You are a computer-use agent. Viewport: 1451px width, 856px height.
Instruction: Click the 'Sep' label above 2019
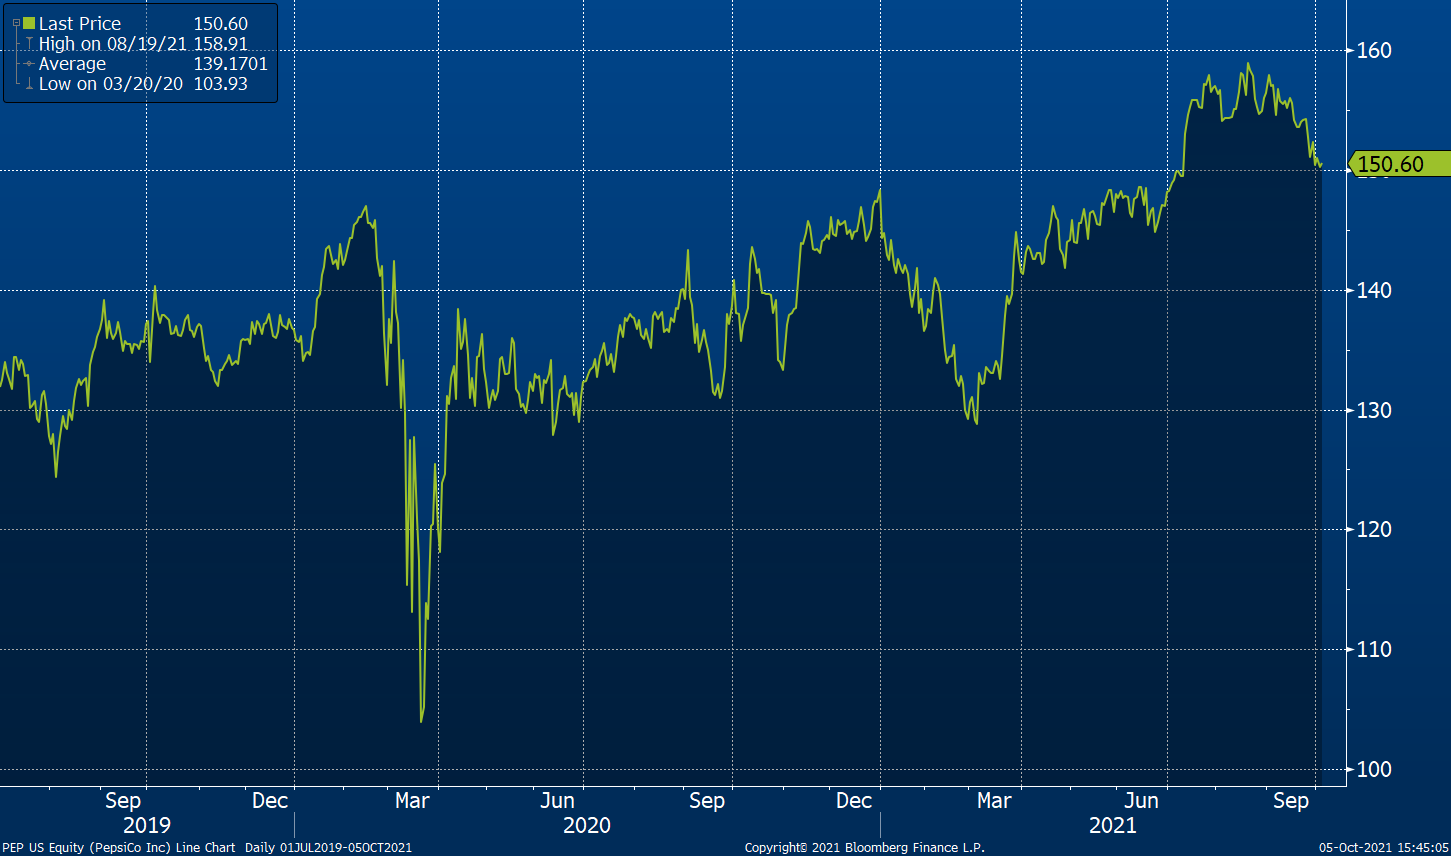coord(123,801)
